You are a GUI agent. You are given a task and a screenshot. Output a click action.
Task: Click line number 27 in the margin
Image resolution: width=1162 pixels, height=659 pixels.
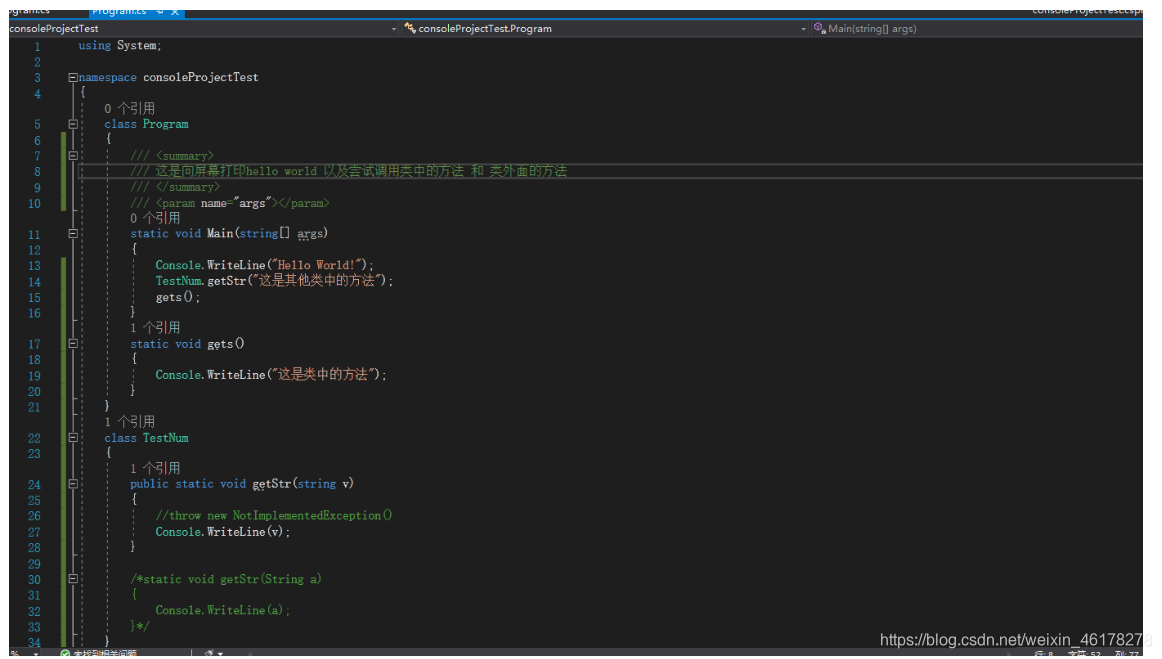pyautogui.click(x=34, y=532)
